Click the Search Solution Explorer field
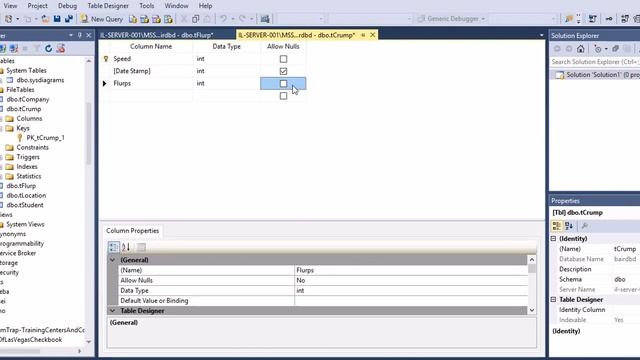Image resolution: width=640 pixels, height=360 pixels. pos(595,62)
